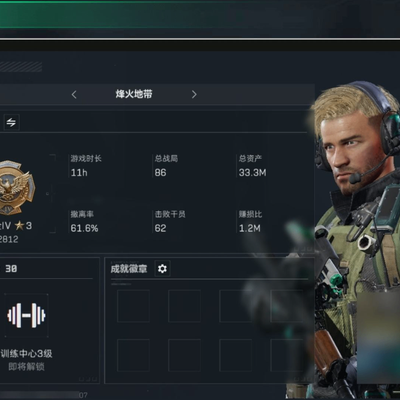Go to previous mode with left chevron
Image resolution: width=400 pixels, height=400 pixels.
(x=74, y=95)
